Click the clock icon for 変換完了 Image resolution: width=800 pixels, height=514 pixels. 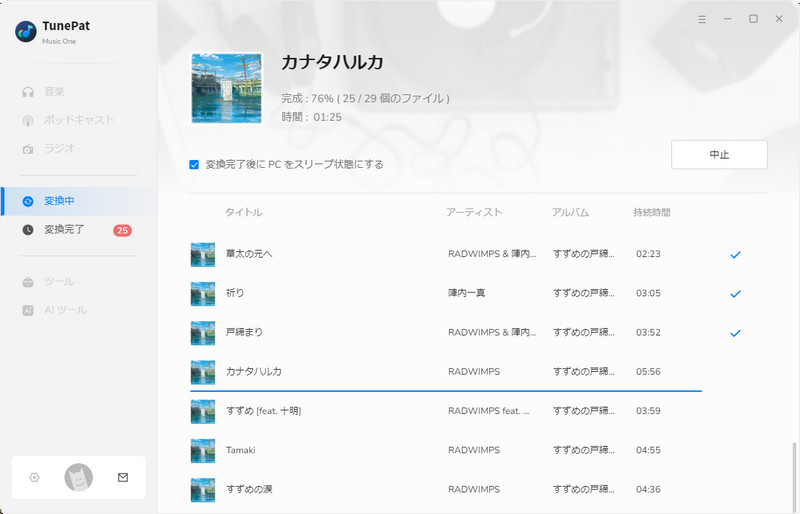point(28,230)
